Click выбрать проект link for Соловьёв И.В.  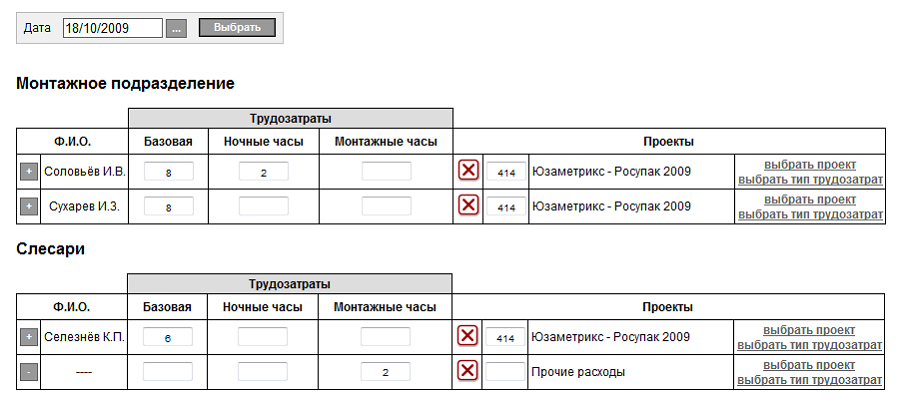(x=809, y=165)
